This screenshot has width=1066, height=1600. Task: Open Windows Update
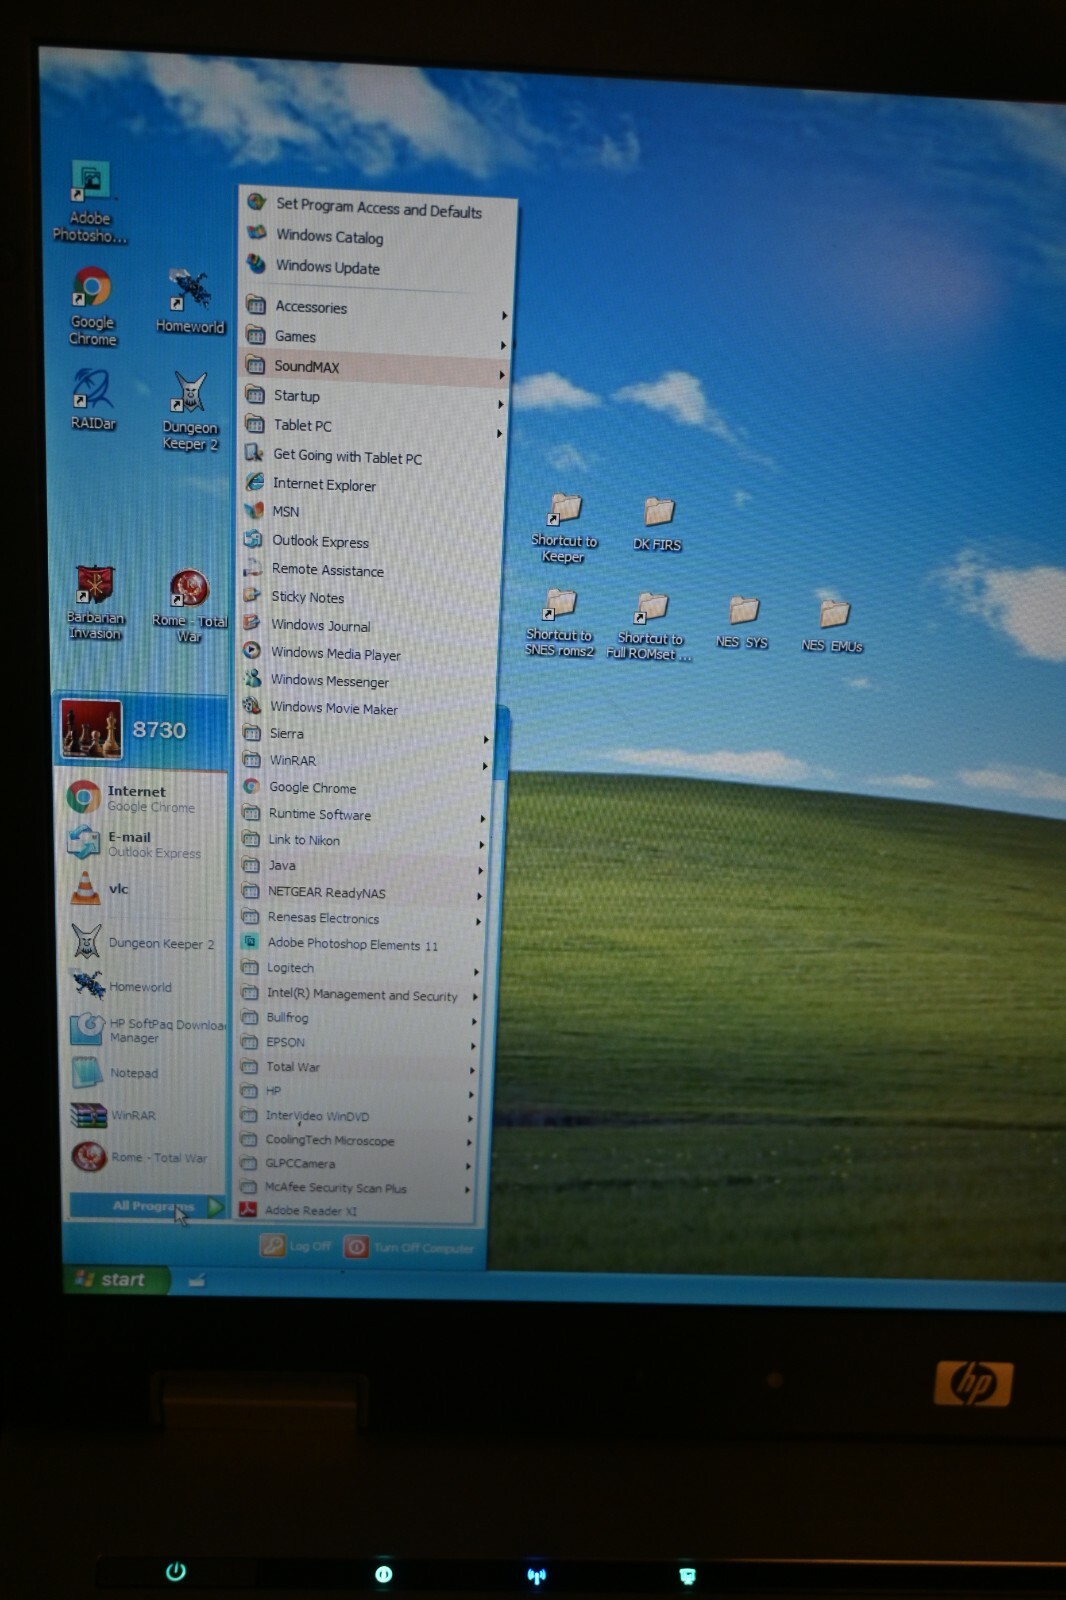click(378, 267)
